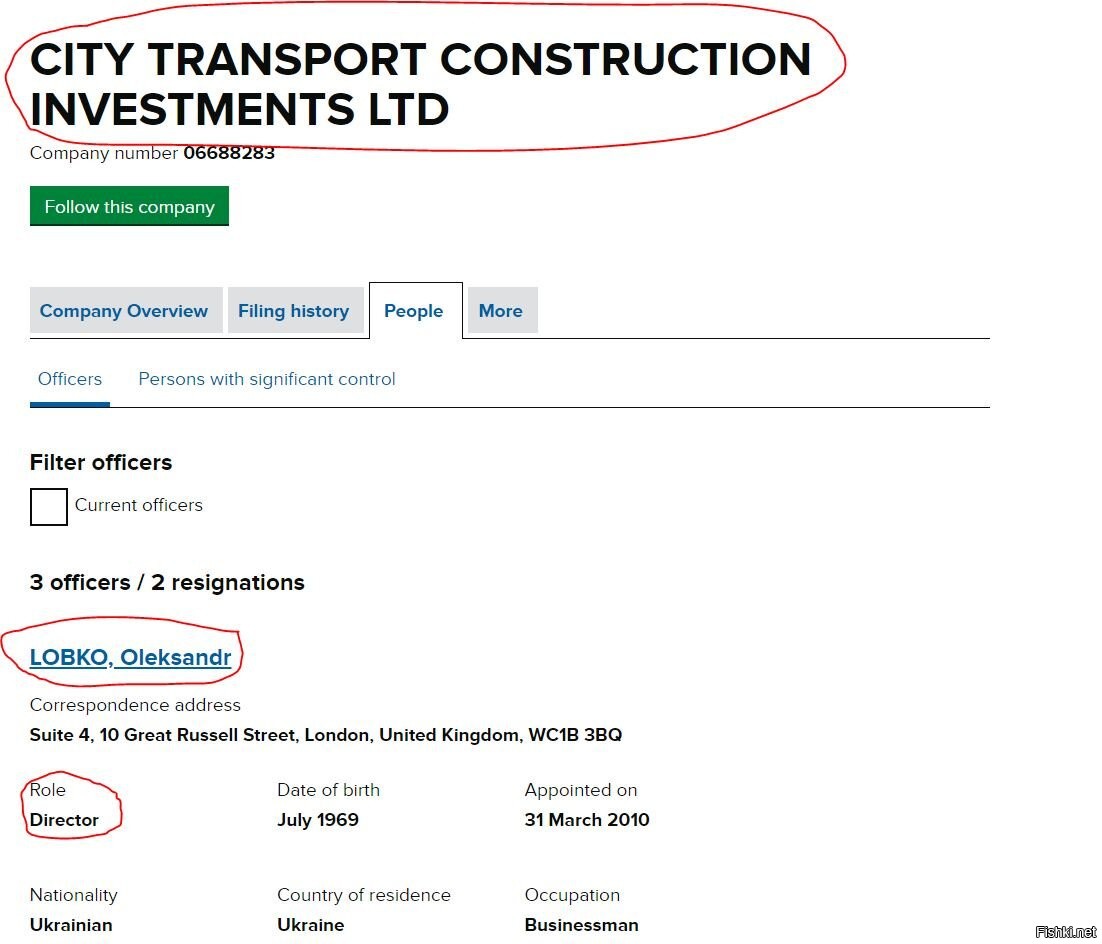Click the 3 officers / 2 resignations heading
The height and width of the screenshot is (944, 1102).
tap(167, 582)
